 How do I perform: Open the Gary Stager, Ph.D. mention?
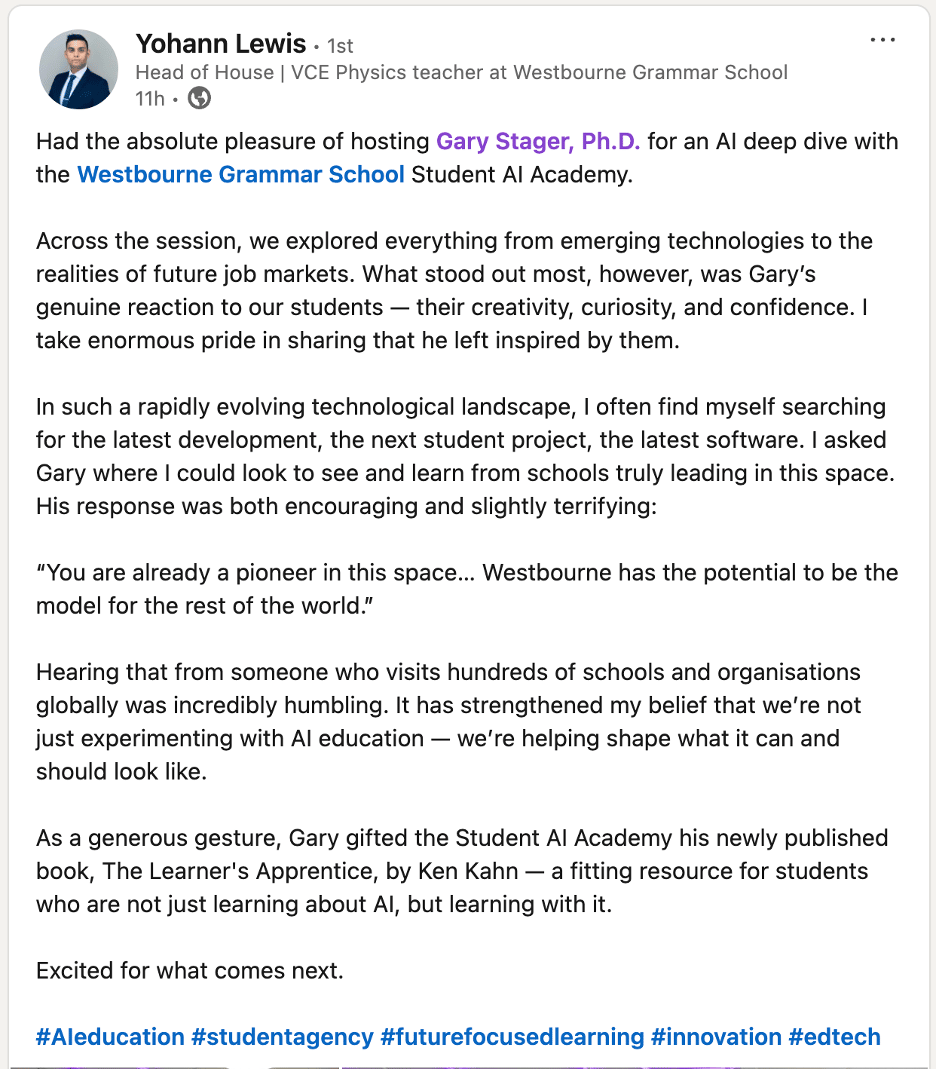coord(538,141)
